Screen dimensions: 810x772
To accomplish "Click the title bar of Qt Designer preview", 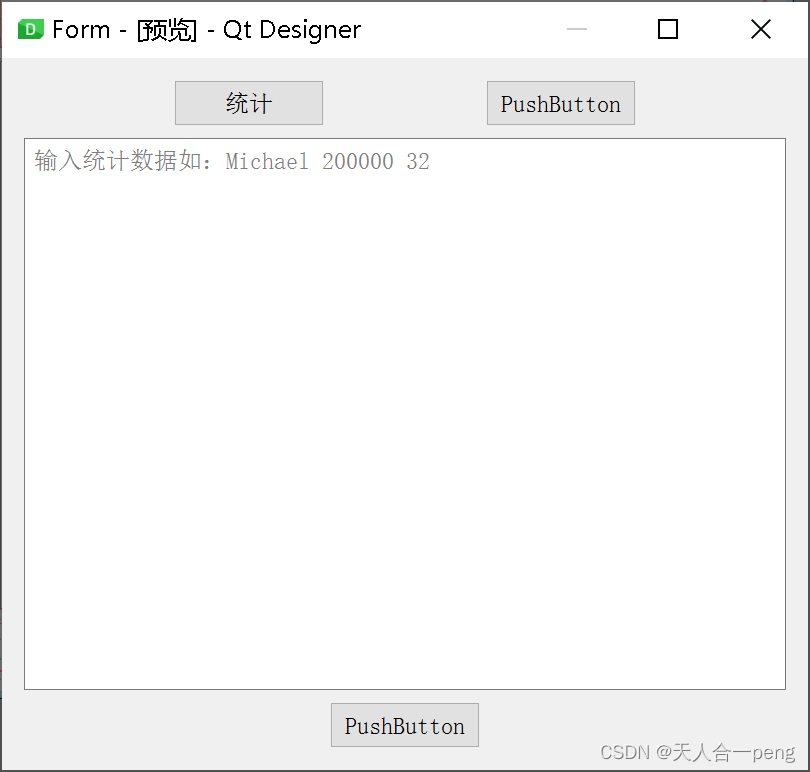I will pyautogui.click(x=300, y=29).
